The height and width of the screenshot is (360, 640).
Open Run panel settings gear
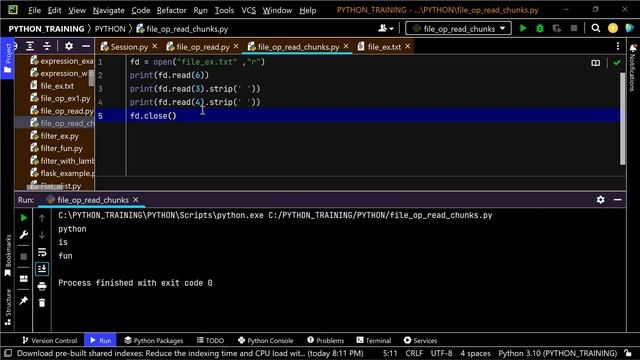pyautogui.click(x=600, y=200)
